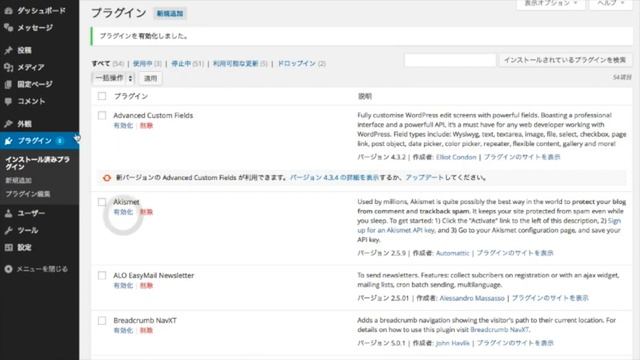The width and height of the screenshot is (640, 360).
Task: View version 4.3.4 details link
Action: [x=335, y=178]
